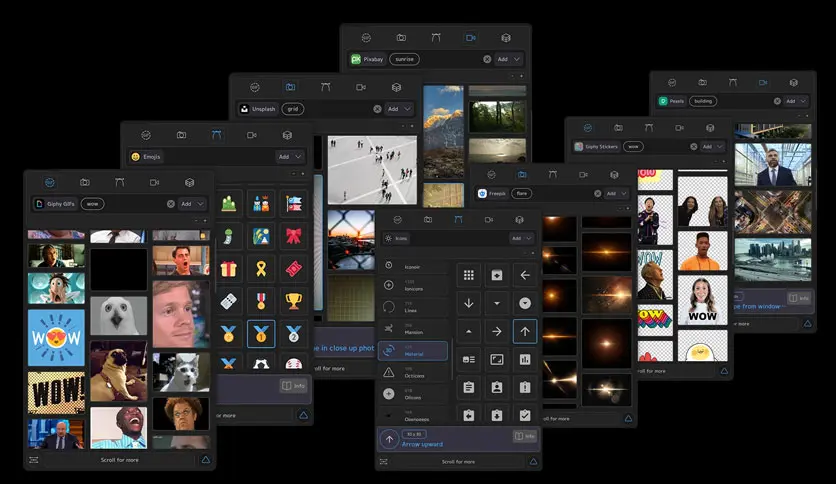Choose the Material icon set

413,351
